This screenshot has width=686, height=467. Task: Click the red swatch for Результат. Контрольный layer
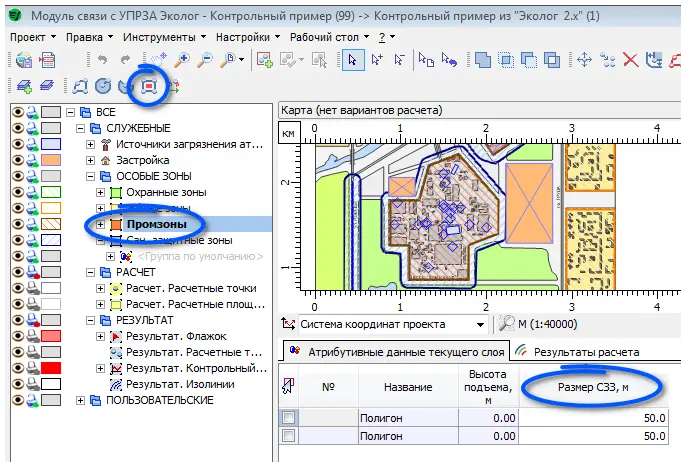pyautogui.click(x=52, y=368)
